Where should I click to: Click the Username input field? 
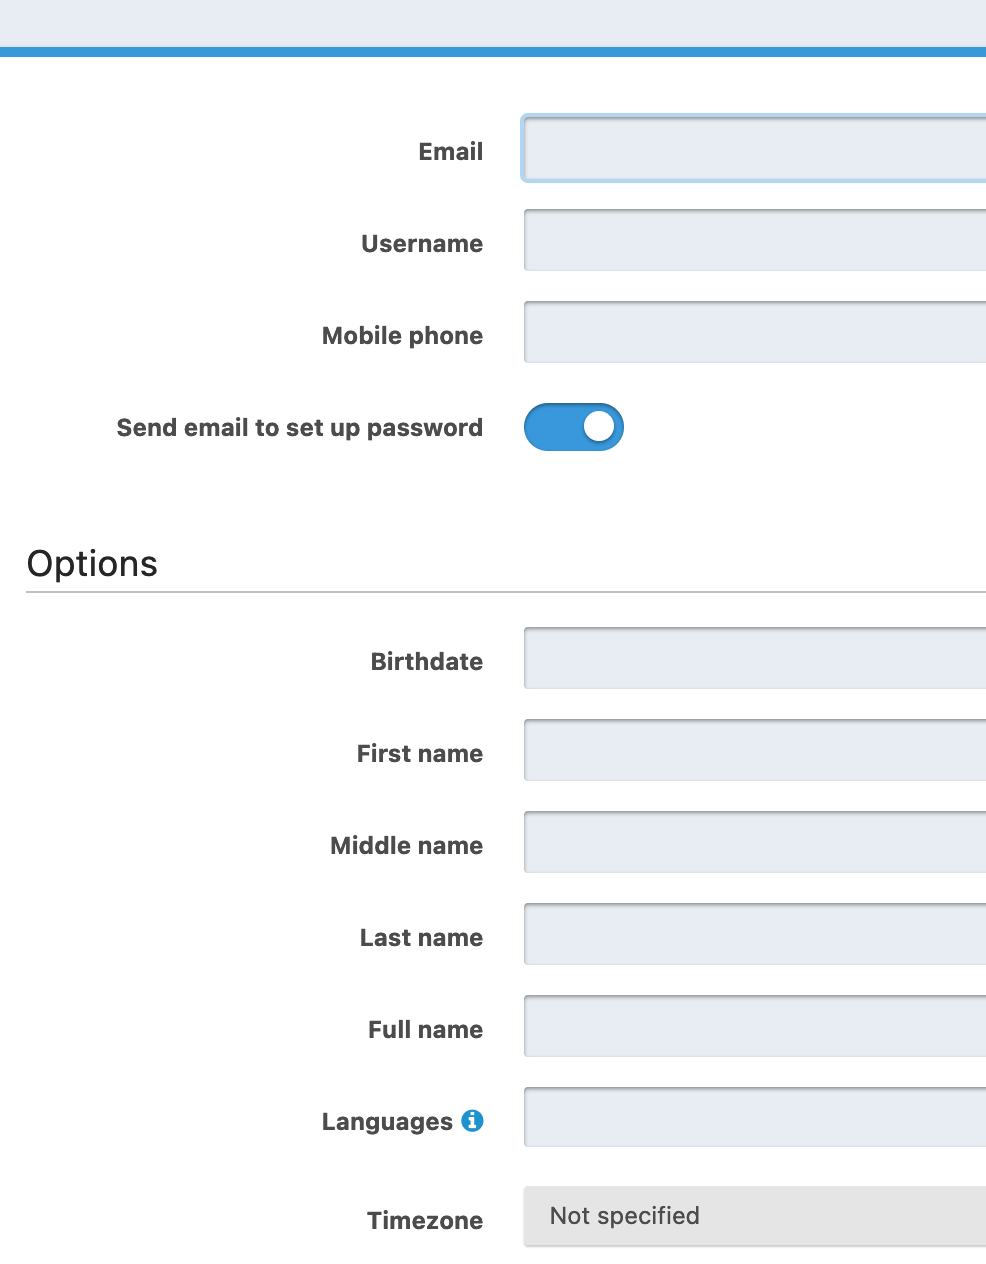point(750,240)
